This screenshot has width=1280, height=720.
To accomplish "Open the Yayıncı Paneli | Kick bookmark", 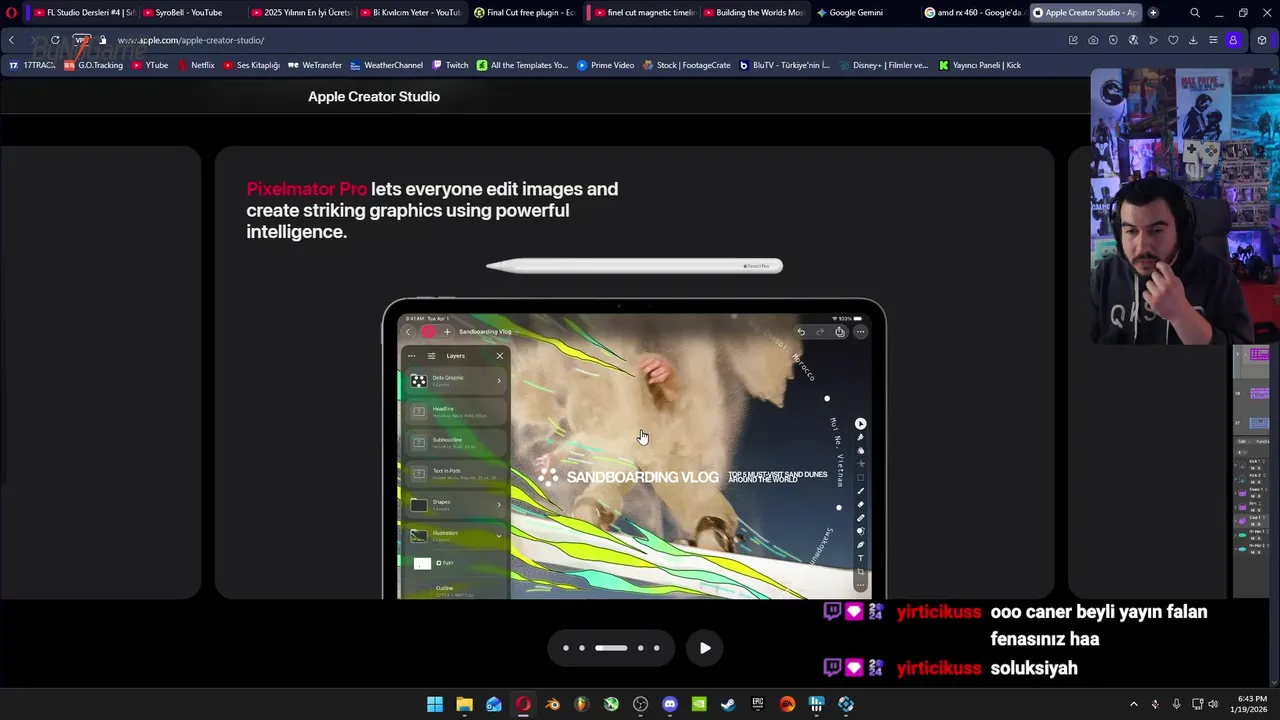I will 980,65.
